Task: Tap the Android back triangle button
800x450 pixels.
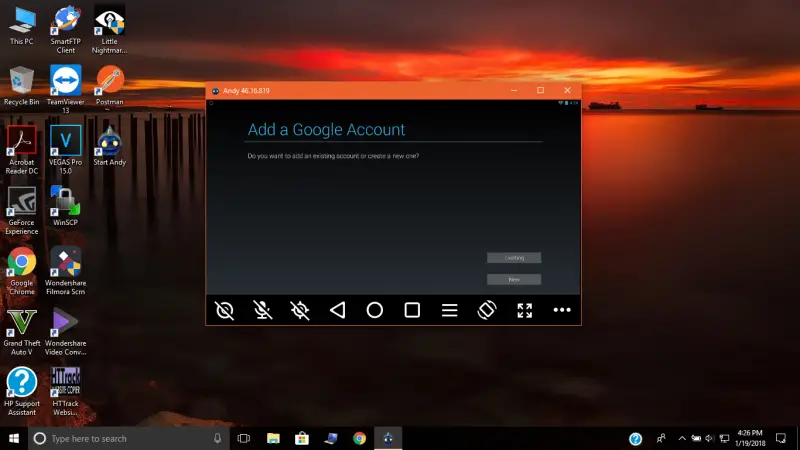Action: tap(337, 310)
